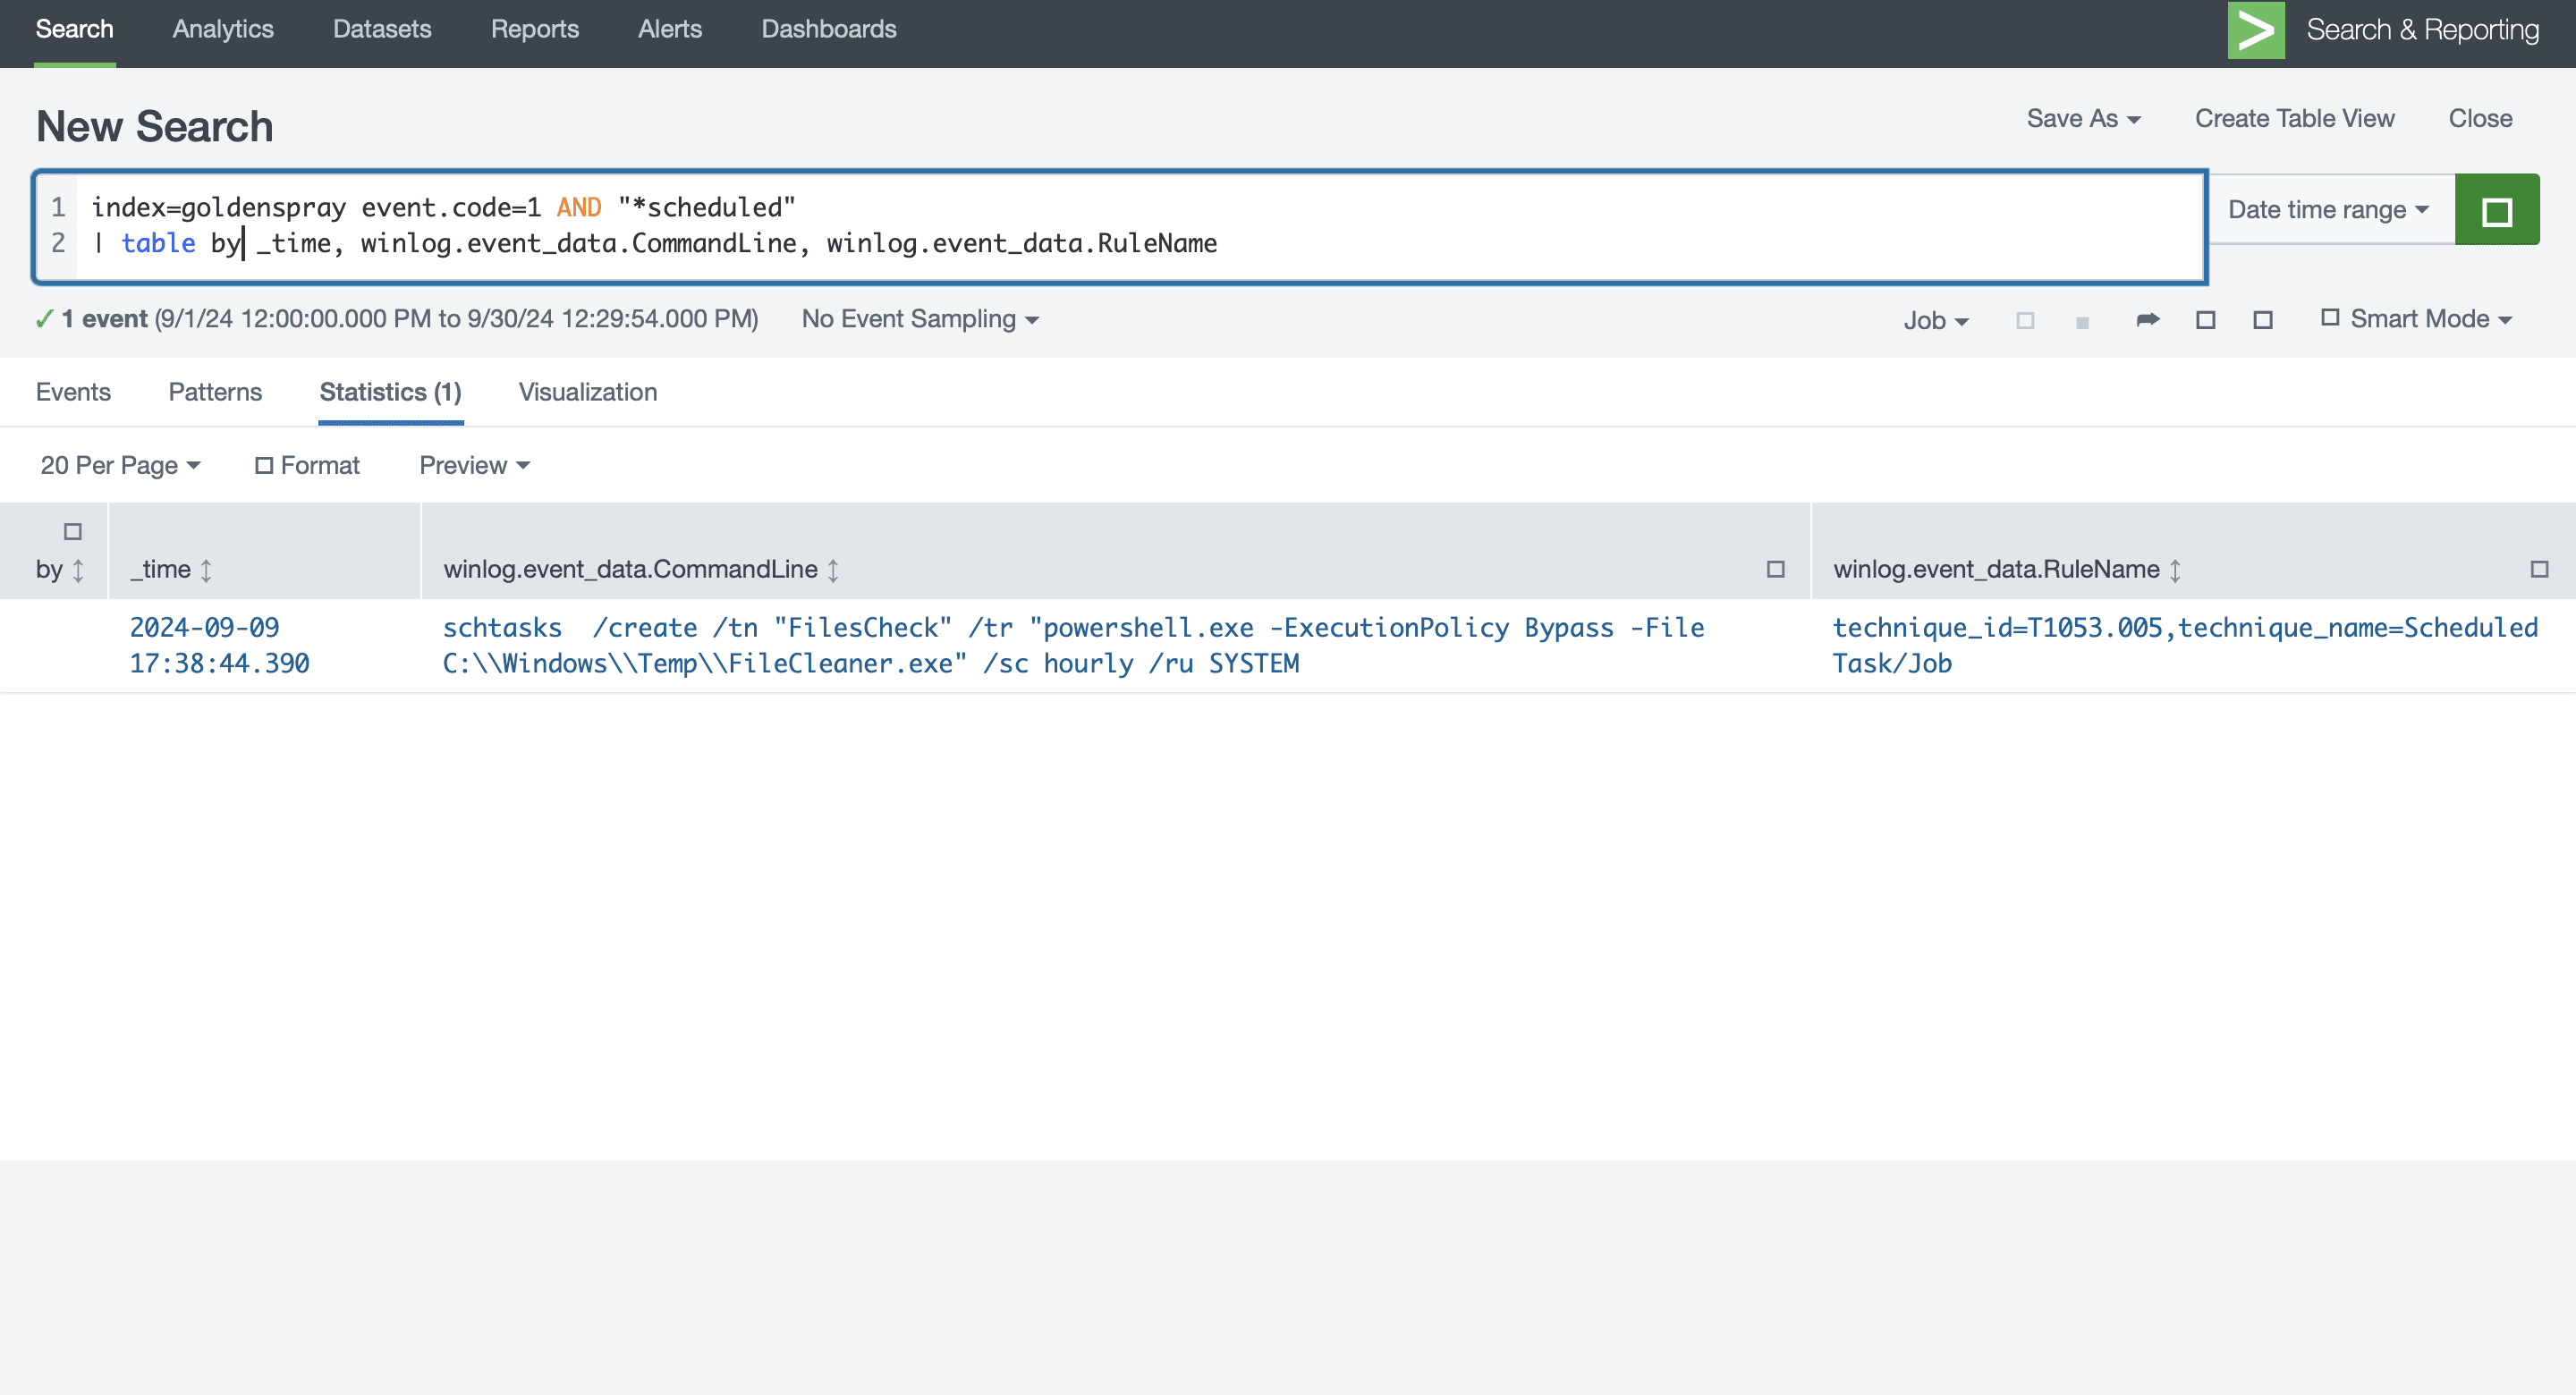Open the Analytics nav item
The image size is (2576, 1395).
223,29
